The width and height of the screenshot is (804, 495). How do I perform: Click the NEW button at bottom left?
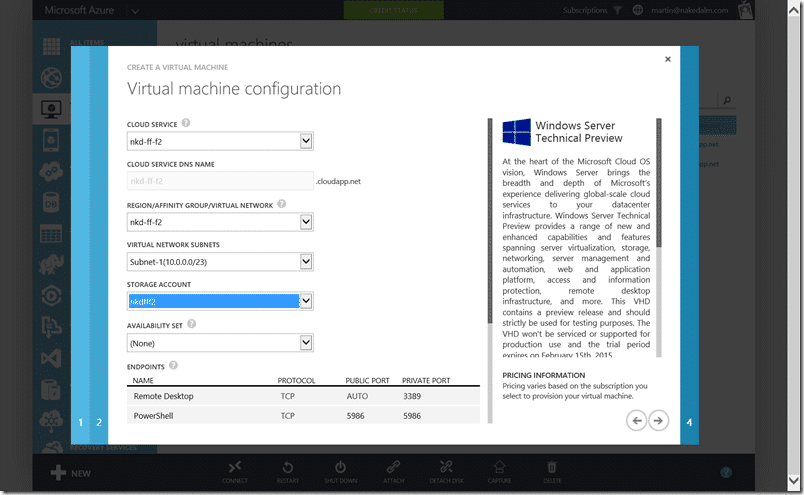[x=71, y=473]
